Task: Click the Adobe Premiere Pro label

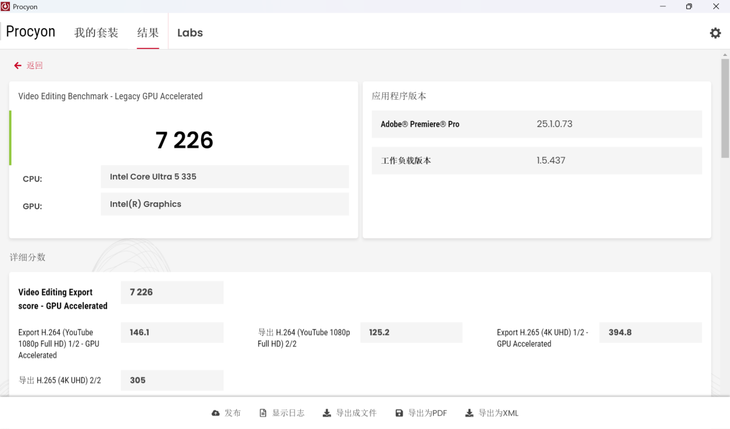Action: point(420,124)
